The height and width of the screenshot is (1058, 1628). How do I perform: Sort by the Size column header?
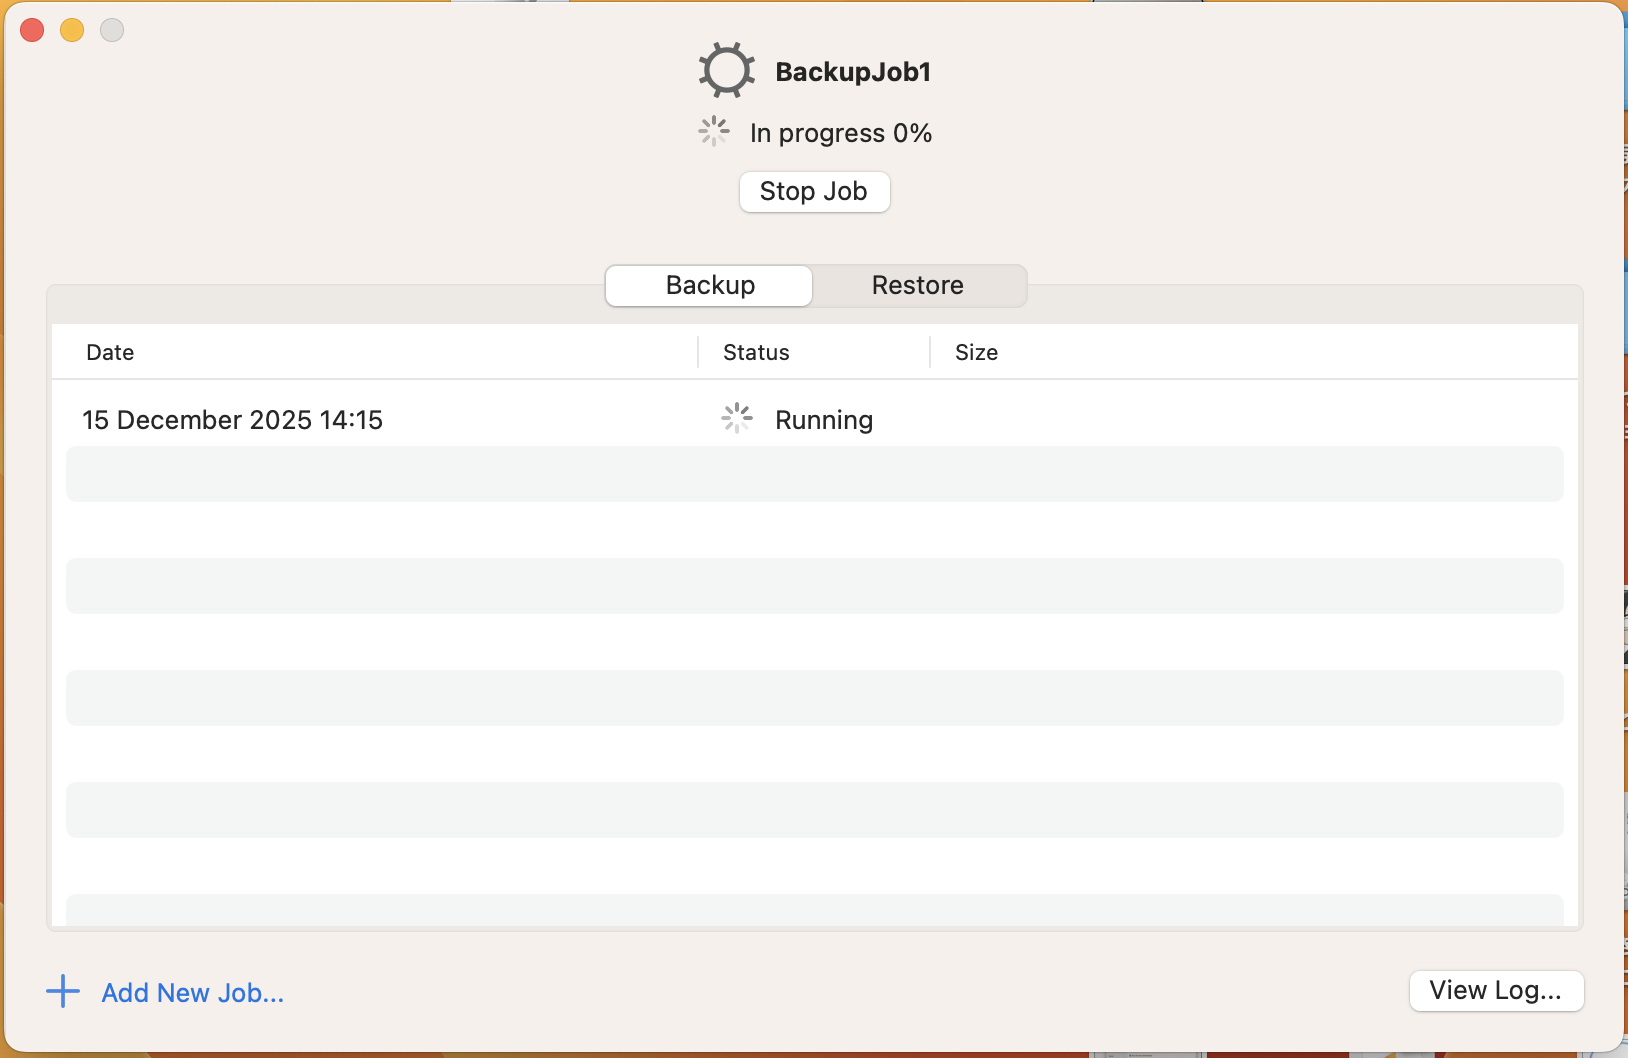tap(976, 352)
